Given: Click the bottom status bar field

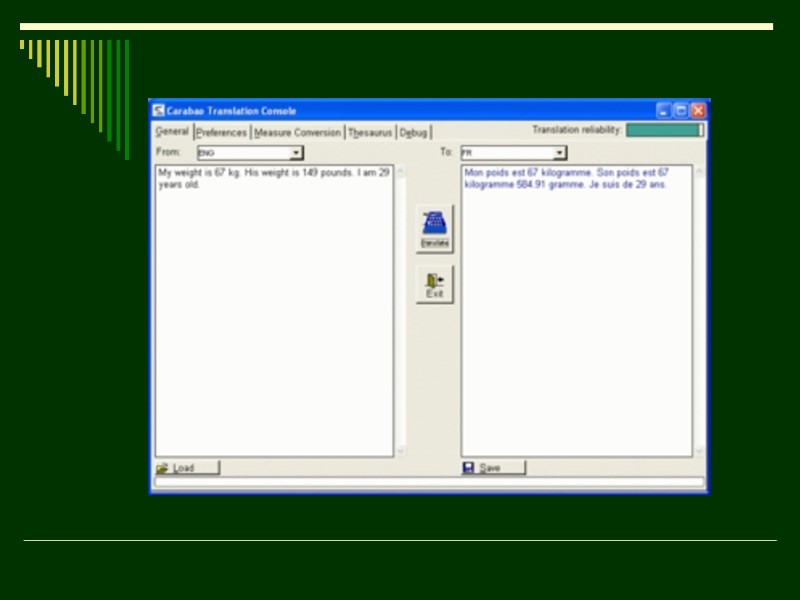Looking at the screenshot, I should 429,482.
